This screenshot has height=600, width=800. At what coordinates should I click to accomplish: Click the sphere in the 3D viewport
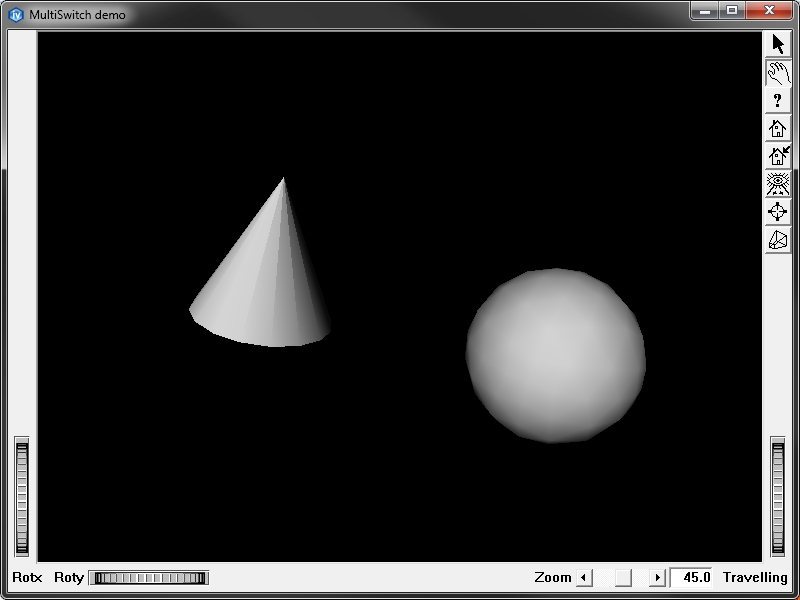click(555, 355)
